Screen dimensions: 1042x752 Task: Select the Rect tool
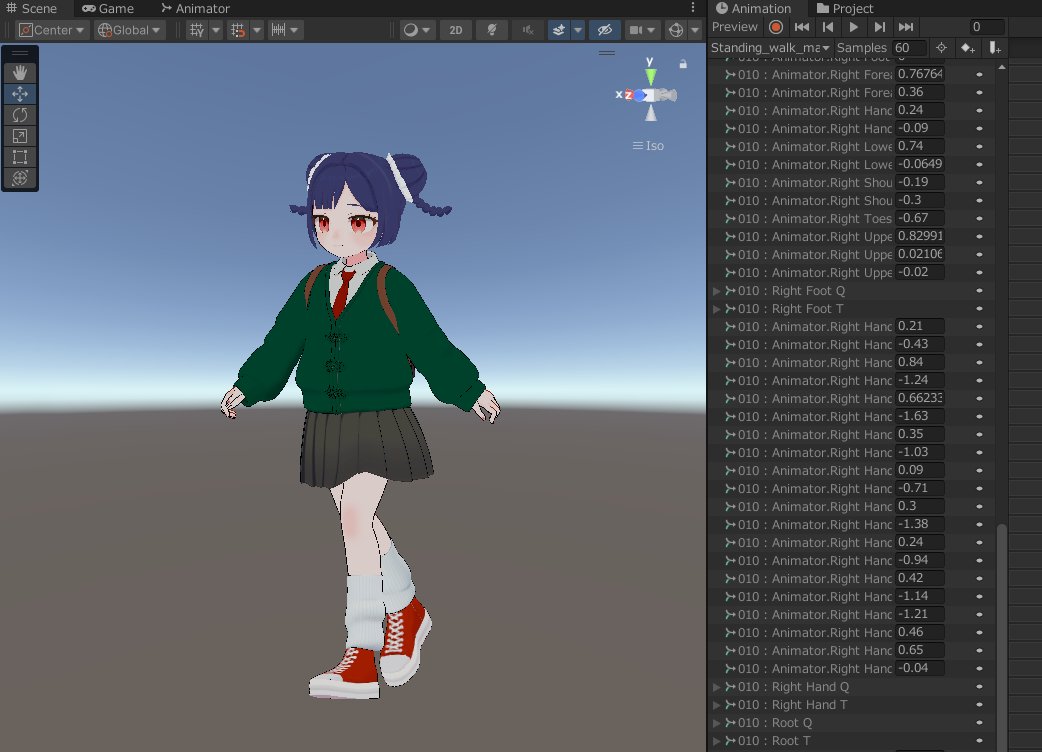click(20, 157)
